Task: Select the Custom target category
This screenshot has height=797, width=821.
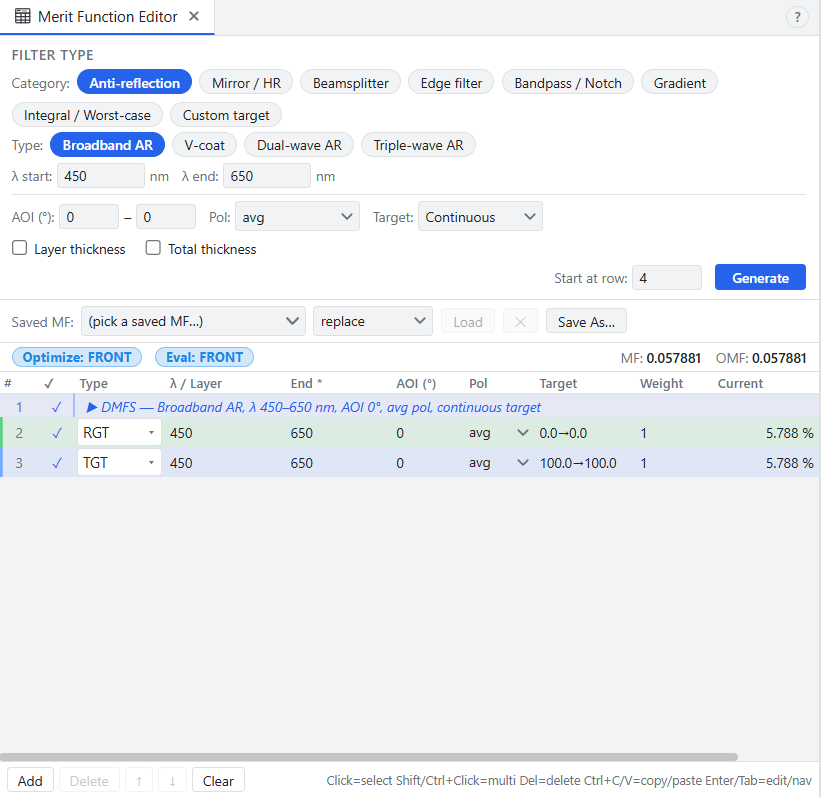Action: pos(226,115)
